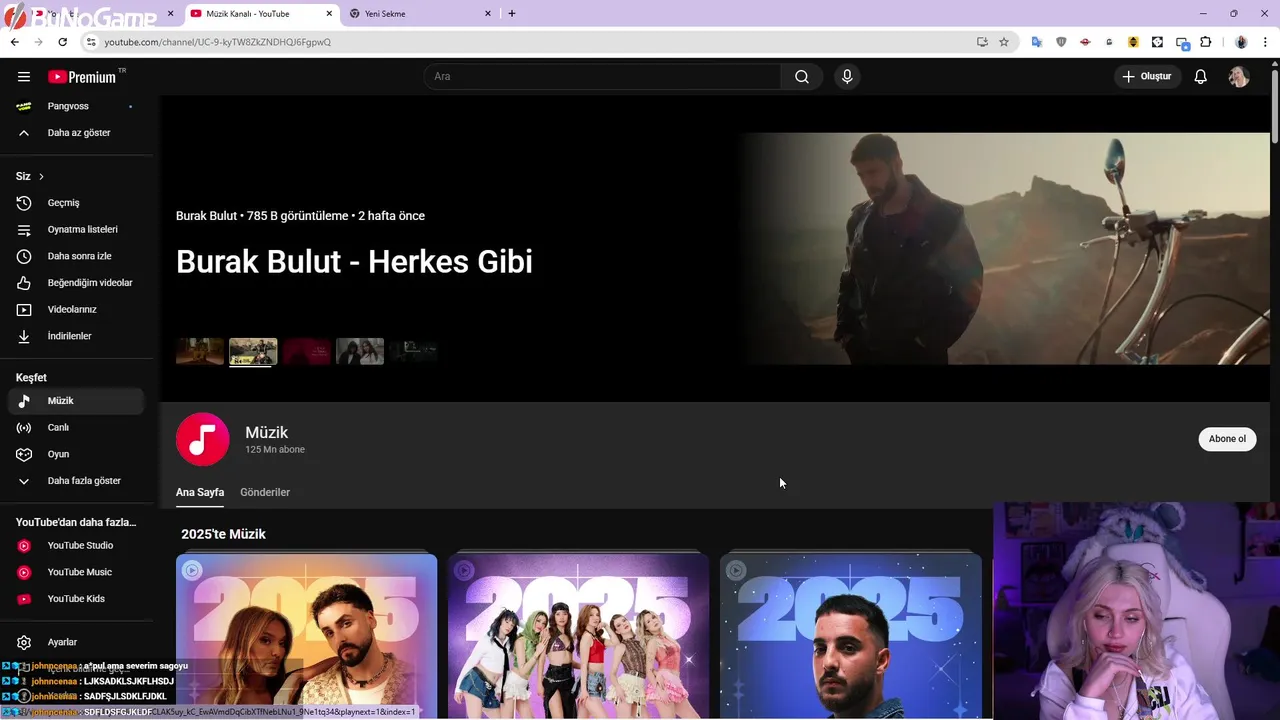Expand the Siz section chevron
Image resolution: width=1280 pixels, height=720 pixels.
point(41,176)
